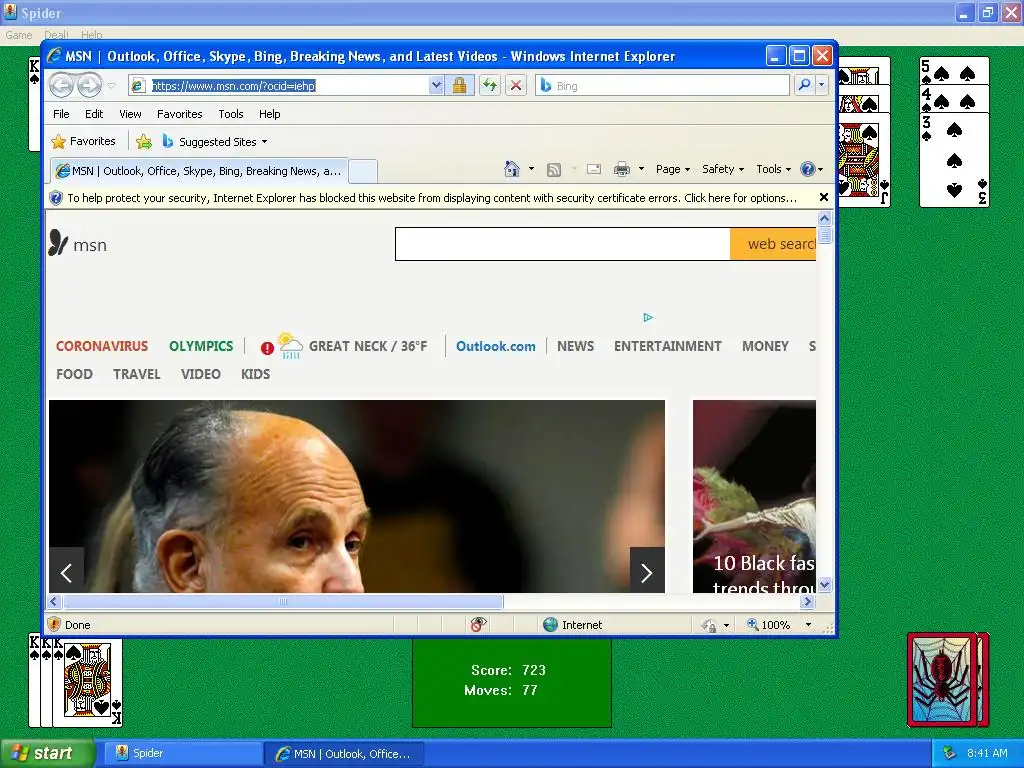
Task: Click the Bing search box in toolbar
Action: (x=663, y=86)
